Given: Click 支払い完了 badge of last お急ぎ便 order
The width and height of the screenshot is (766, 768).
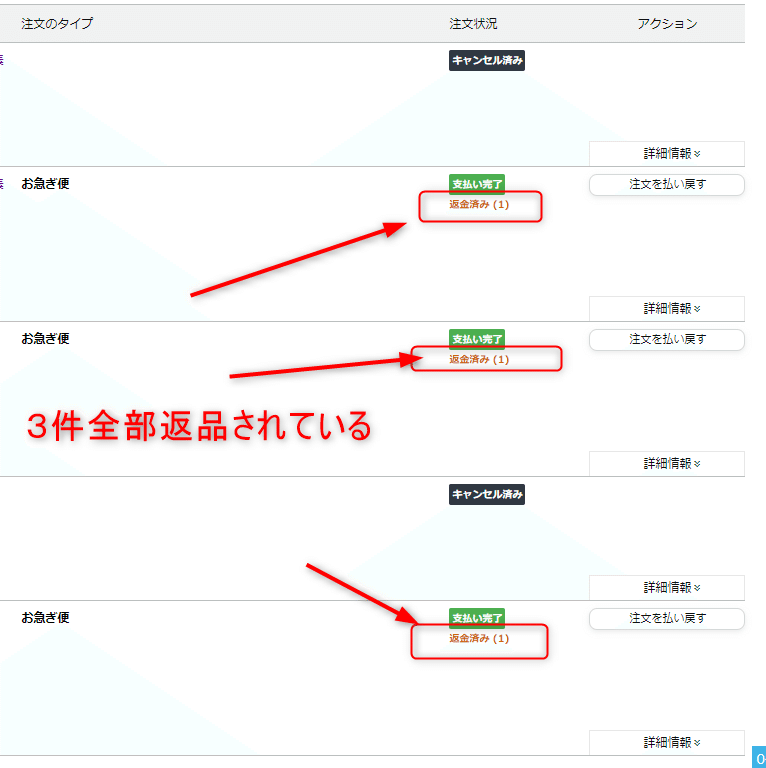Looking at the screenshot, I should tap(477, 618).
